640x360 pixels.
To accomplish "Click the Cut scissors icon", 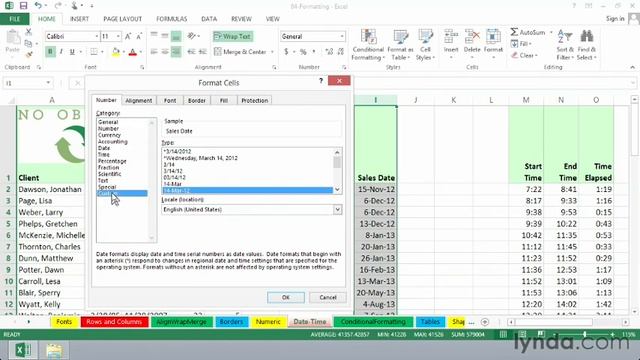I will pyautogui.click(x=29, y=32).
